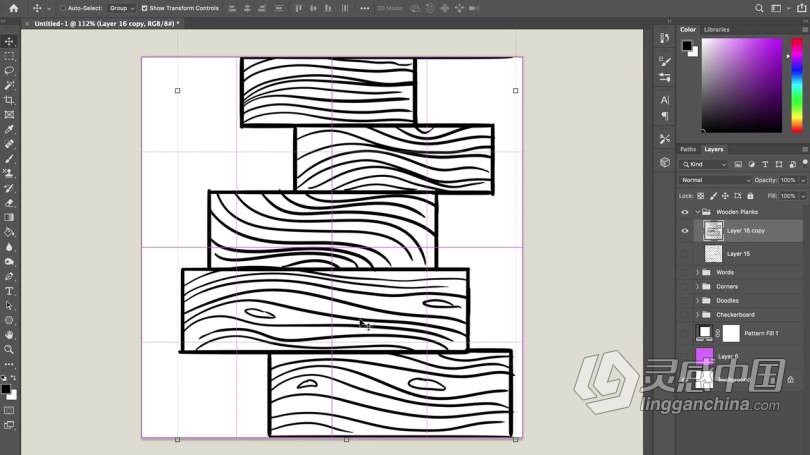810x455 pixels.
Task: Hide the Layer 16 copy layer
Action: [x=685, y=231]
